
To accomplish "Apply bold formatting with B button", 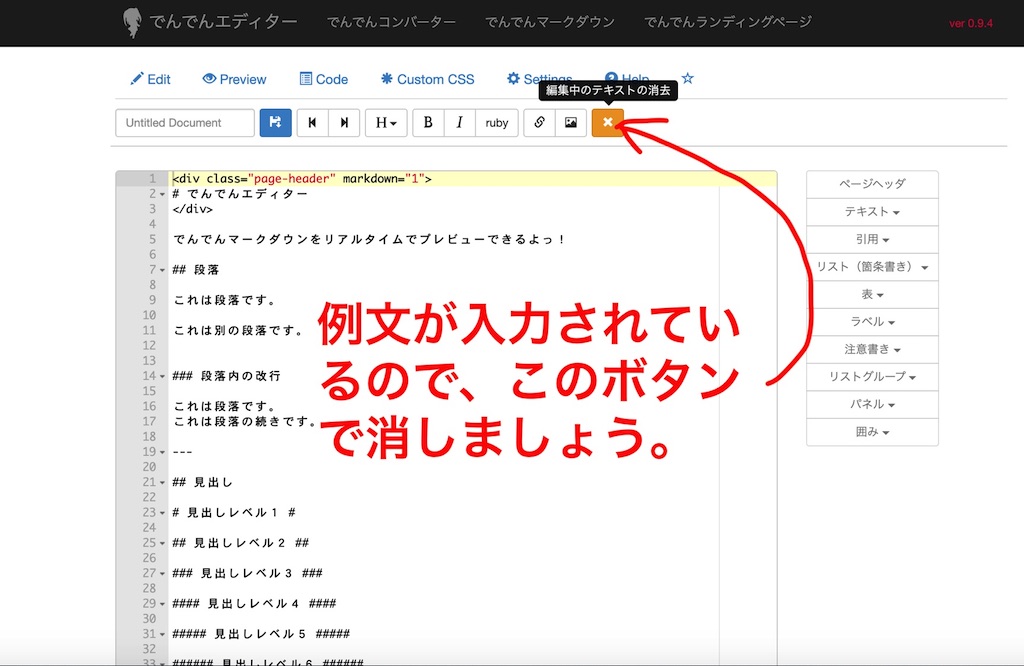I will click(428, 123).
